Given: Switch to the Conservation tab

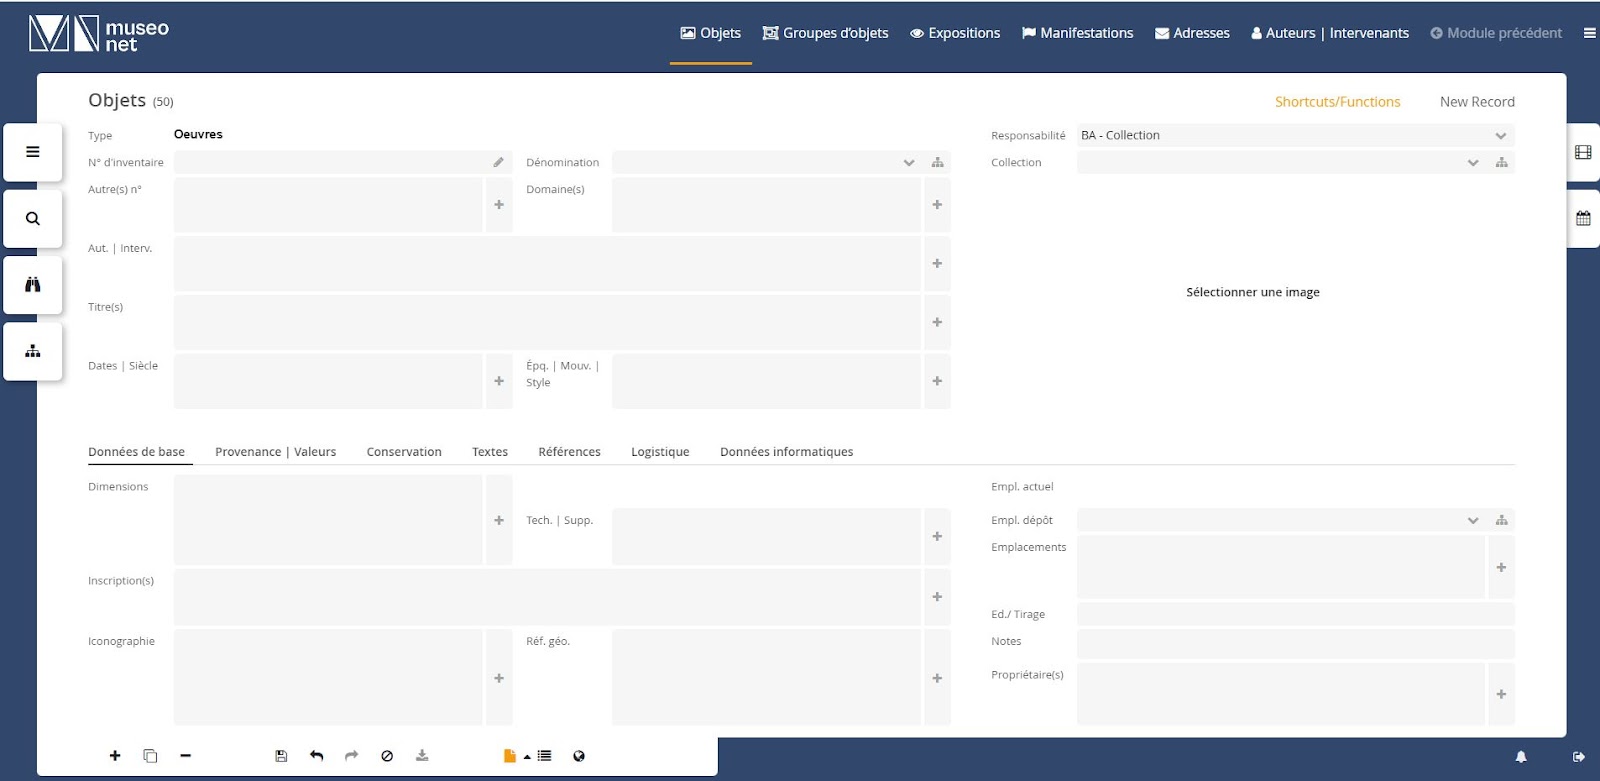Looking at the screenshot, I should pyautogui.click(x=404, y=452).
